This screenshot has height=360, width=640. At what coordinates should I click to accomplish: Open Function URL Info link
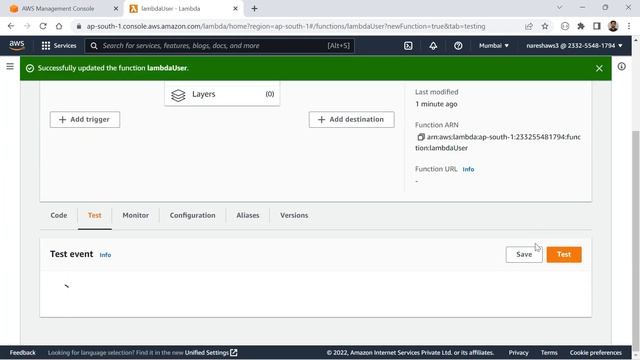468,169
